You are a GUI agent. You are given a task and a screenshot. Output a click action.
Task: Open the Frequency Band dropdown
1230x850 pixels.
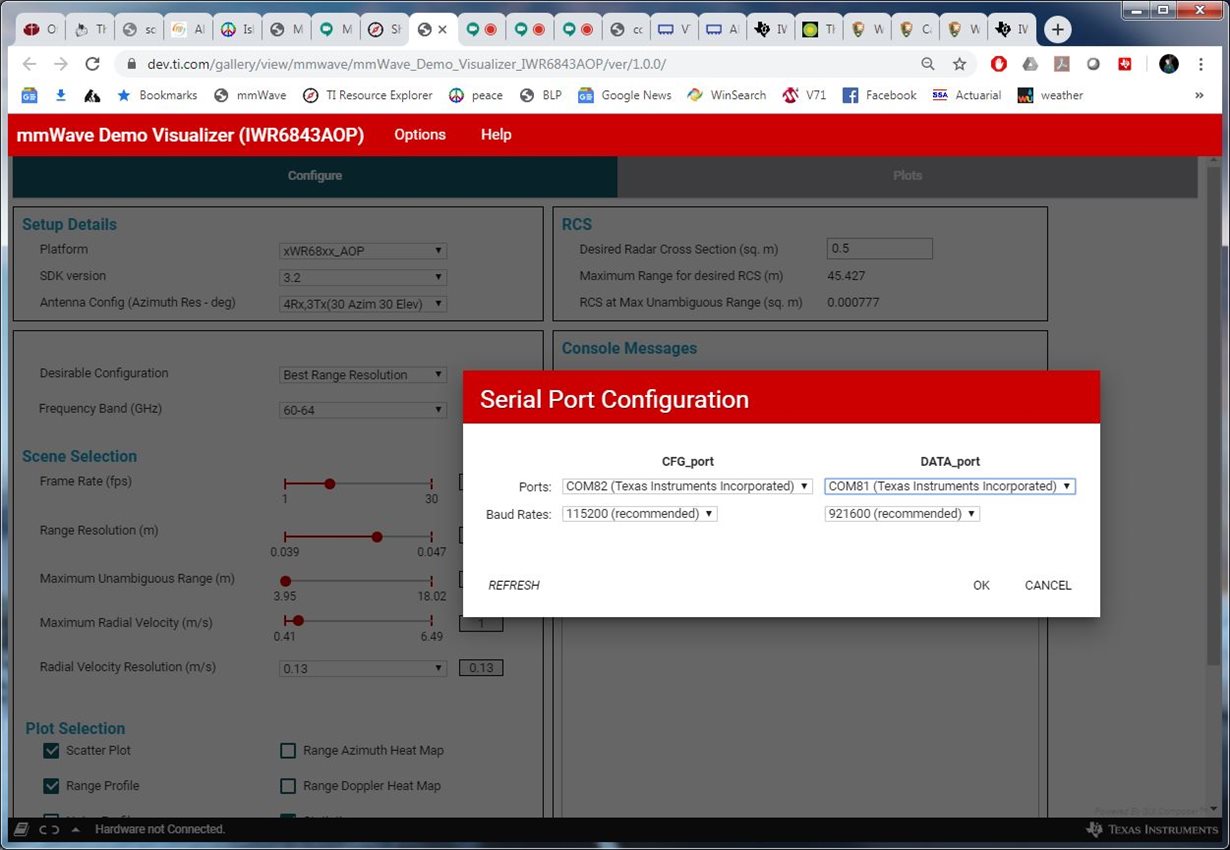[363, 410]
